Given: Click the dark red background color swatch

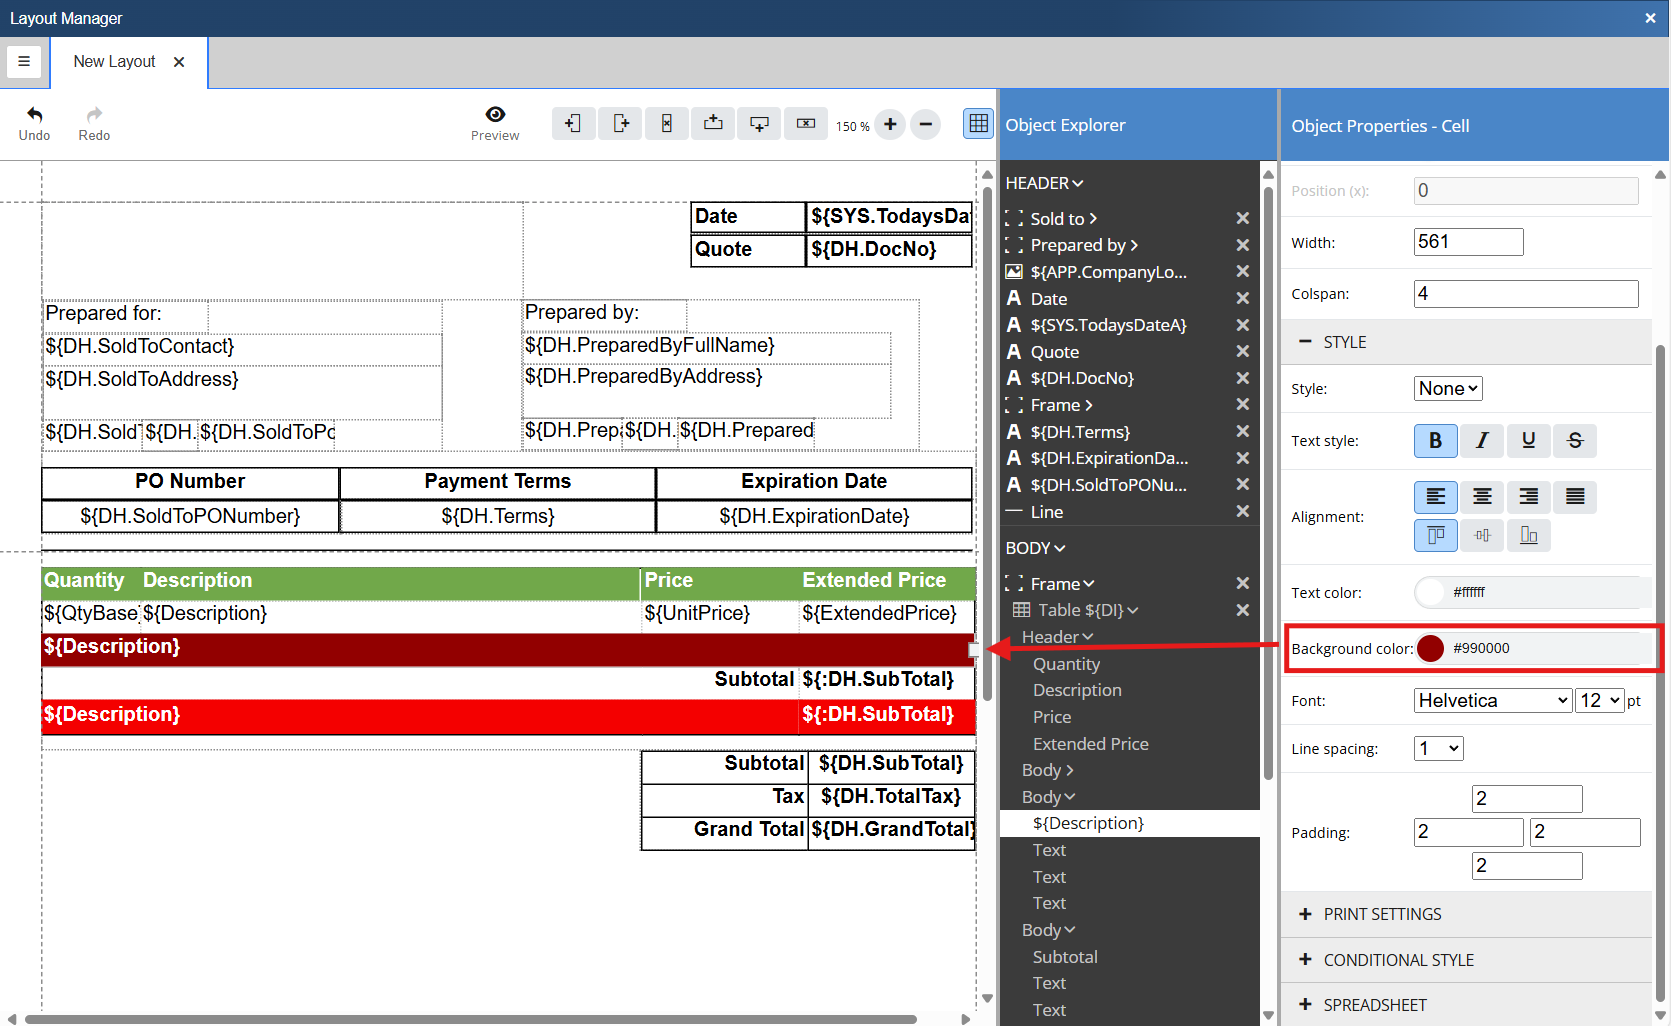Looking at the screenshot, I should coord(1430,649).
